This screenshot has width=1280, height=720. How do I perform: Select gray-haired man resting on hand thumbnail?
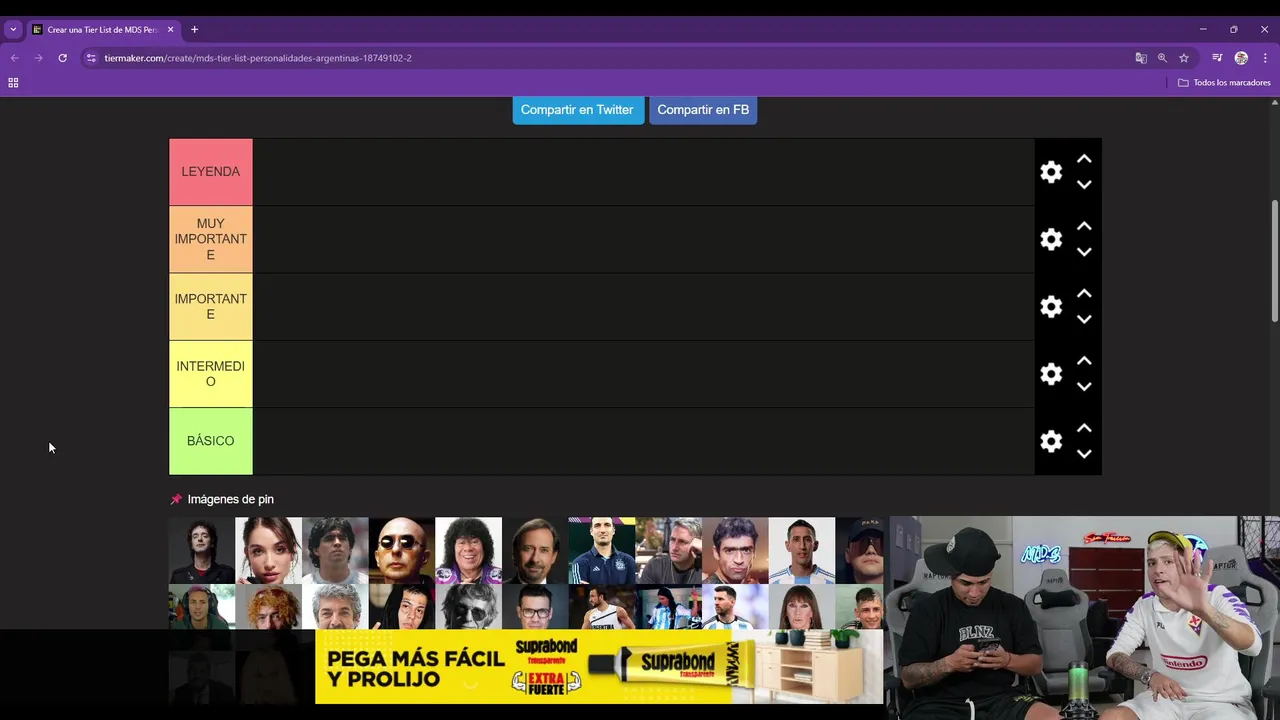point(668,550)
